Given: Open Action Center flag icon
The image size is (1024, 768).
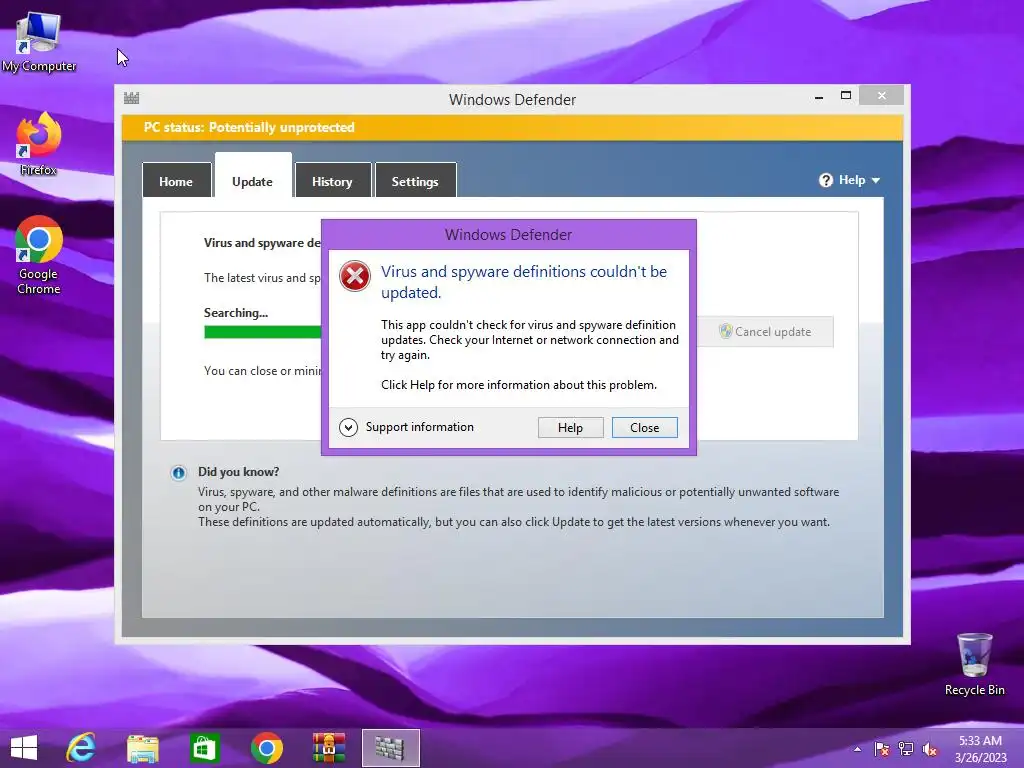Looking at the screenshot, I should tap(882, 749).
